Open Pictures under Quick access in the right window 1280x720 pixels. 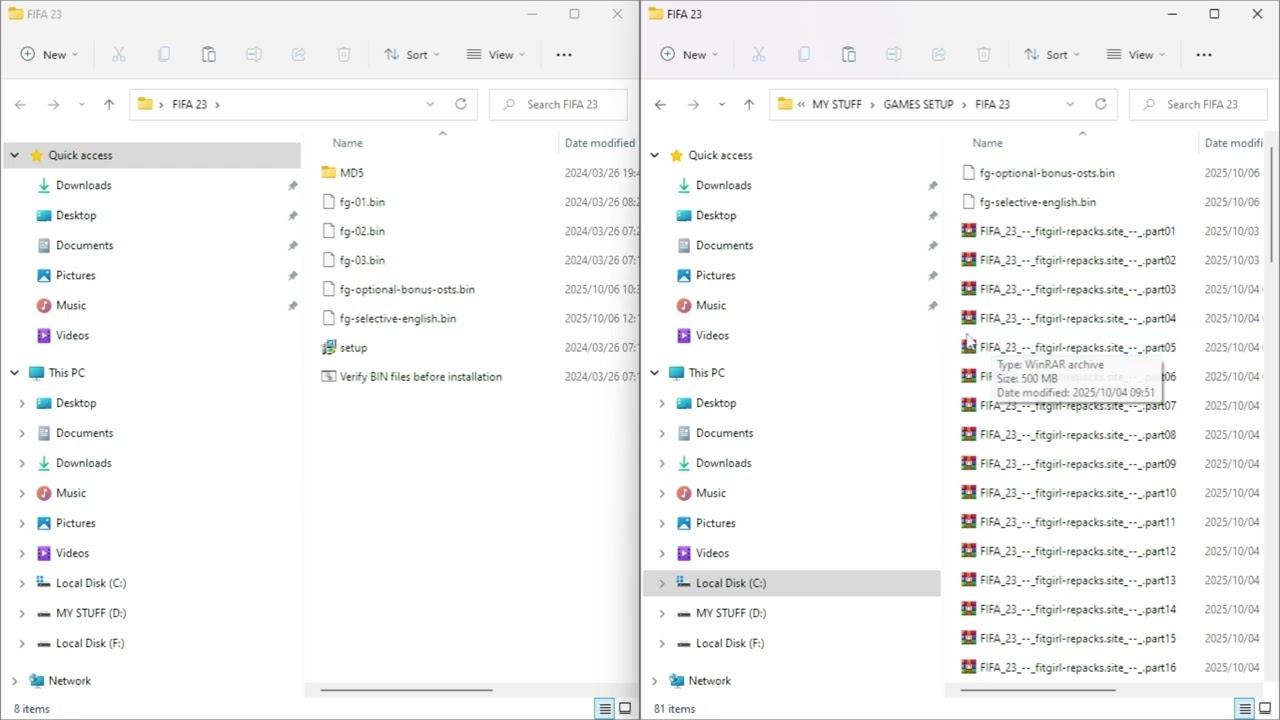(x=716, y=275)
